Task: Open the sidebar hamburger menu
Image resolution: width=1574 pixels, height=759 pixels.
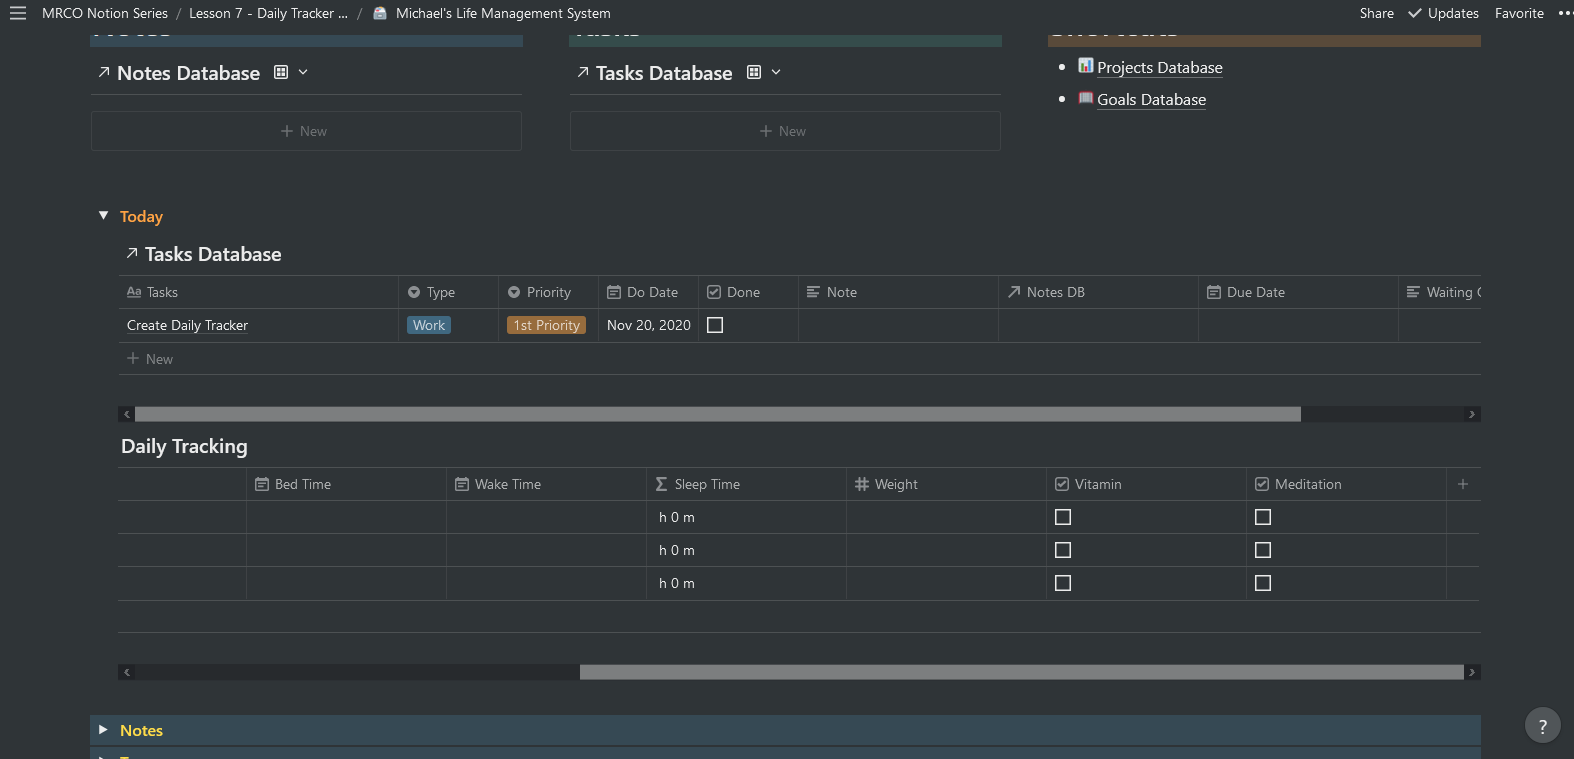Action: pos(18,13)
